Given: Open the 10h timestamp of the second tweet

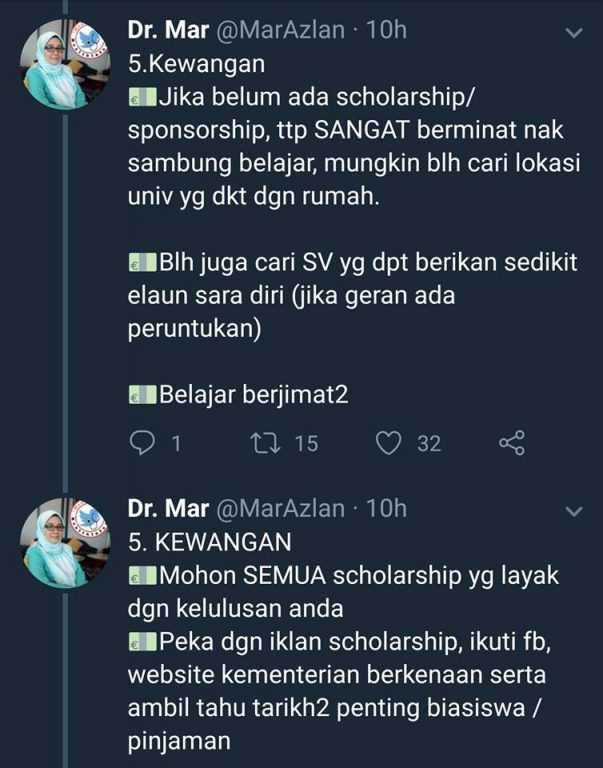Looking at the screenshot, I should [x=387, y=509].
